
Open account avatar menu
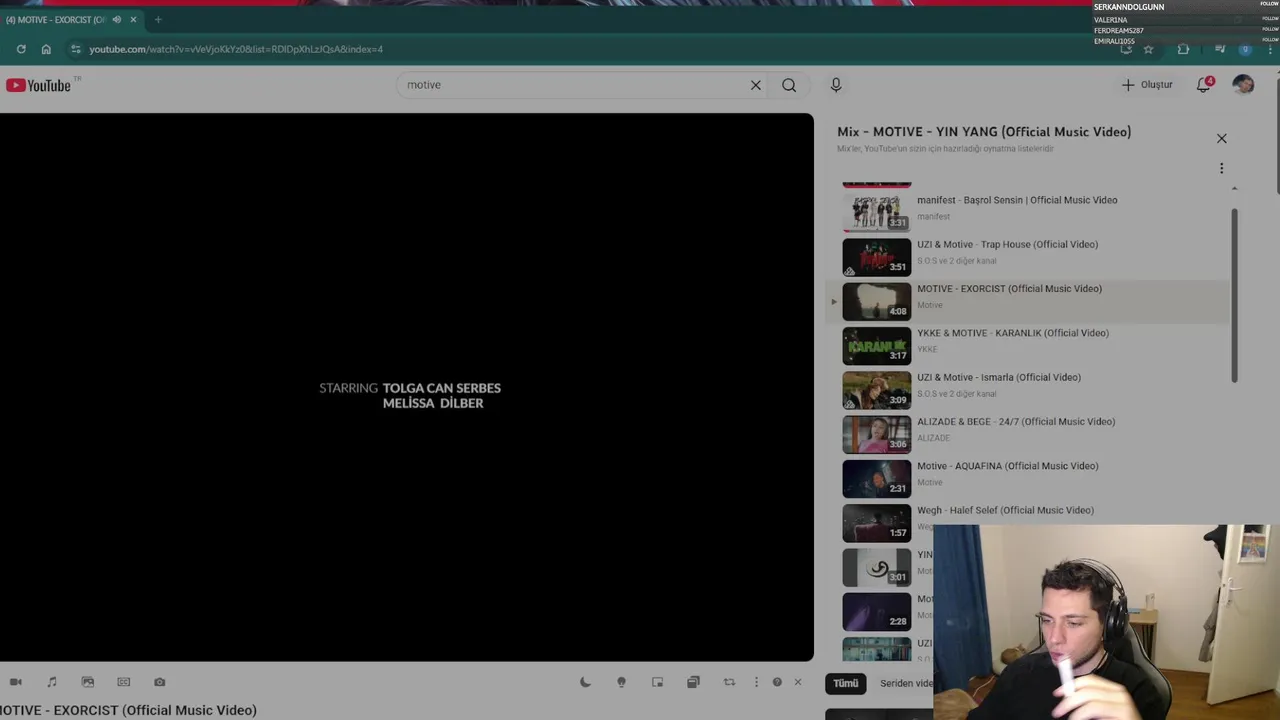click(x=1243, y=85)
